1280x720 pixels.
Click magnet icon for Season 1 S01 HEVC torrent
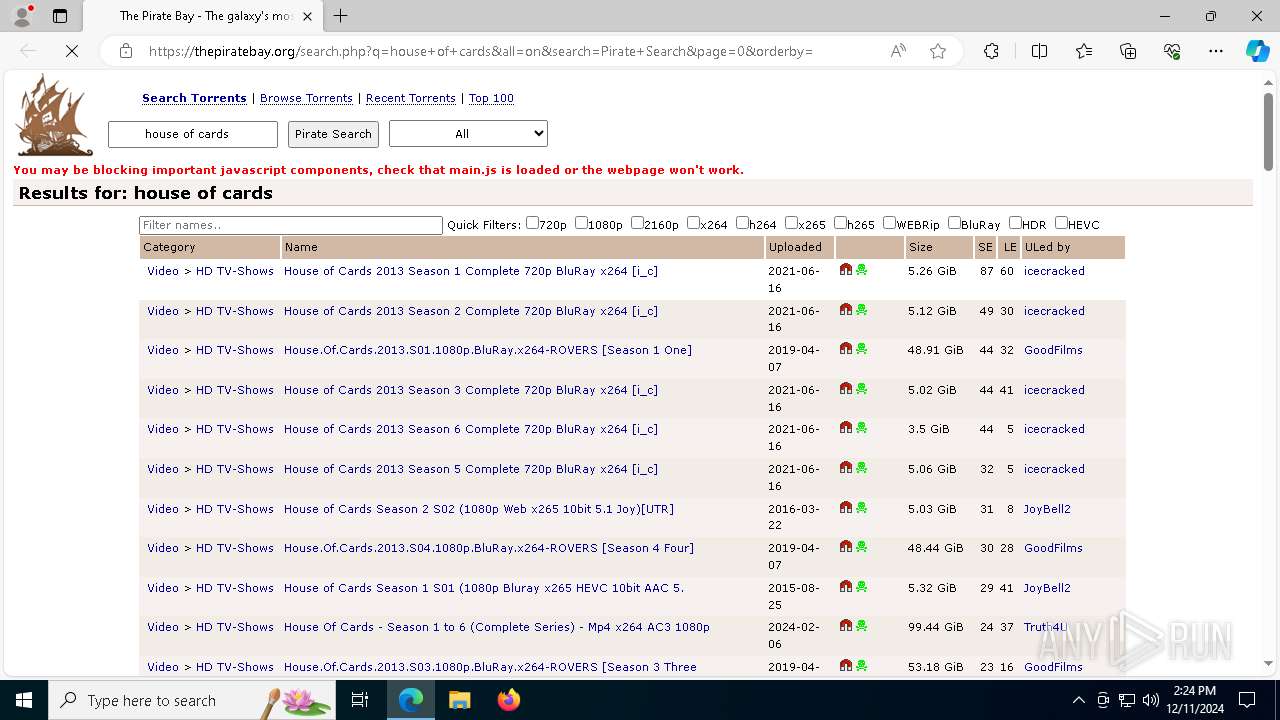[x=846, y=587]
